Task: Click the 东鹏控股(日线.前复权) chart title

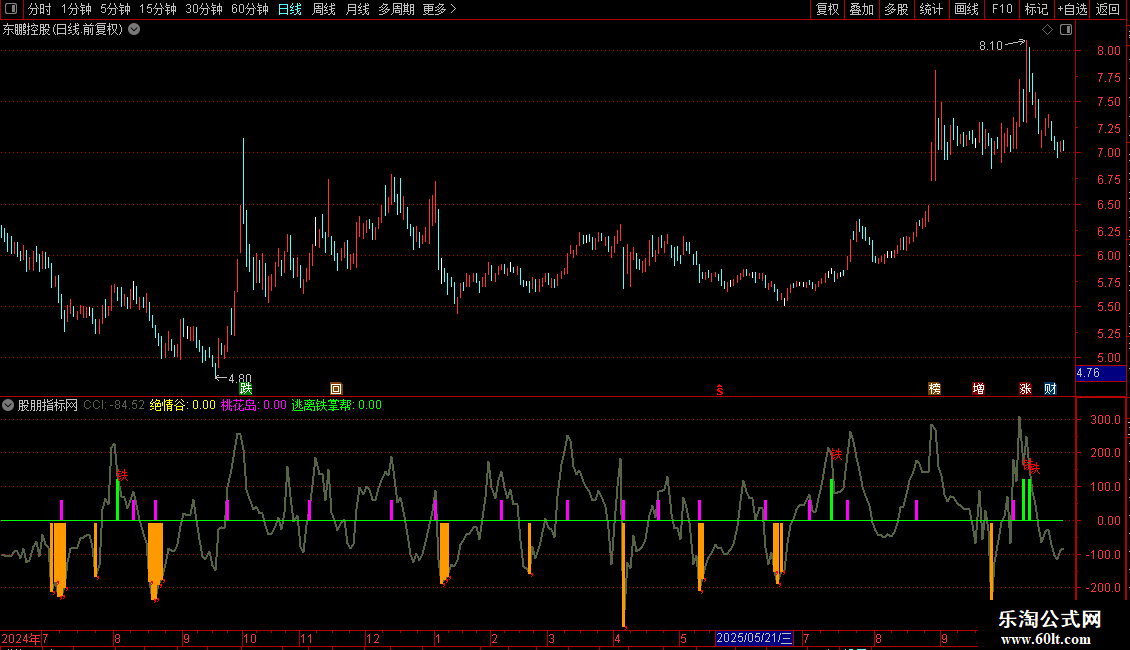Action: tap(63, 30)
